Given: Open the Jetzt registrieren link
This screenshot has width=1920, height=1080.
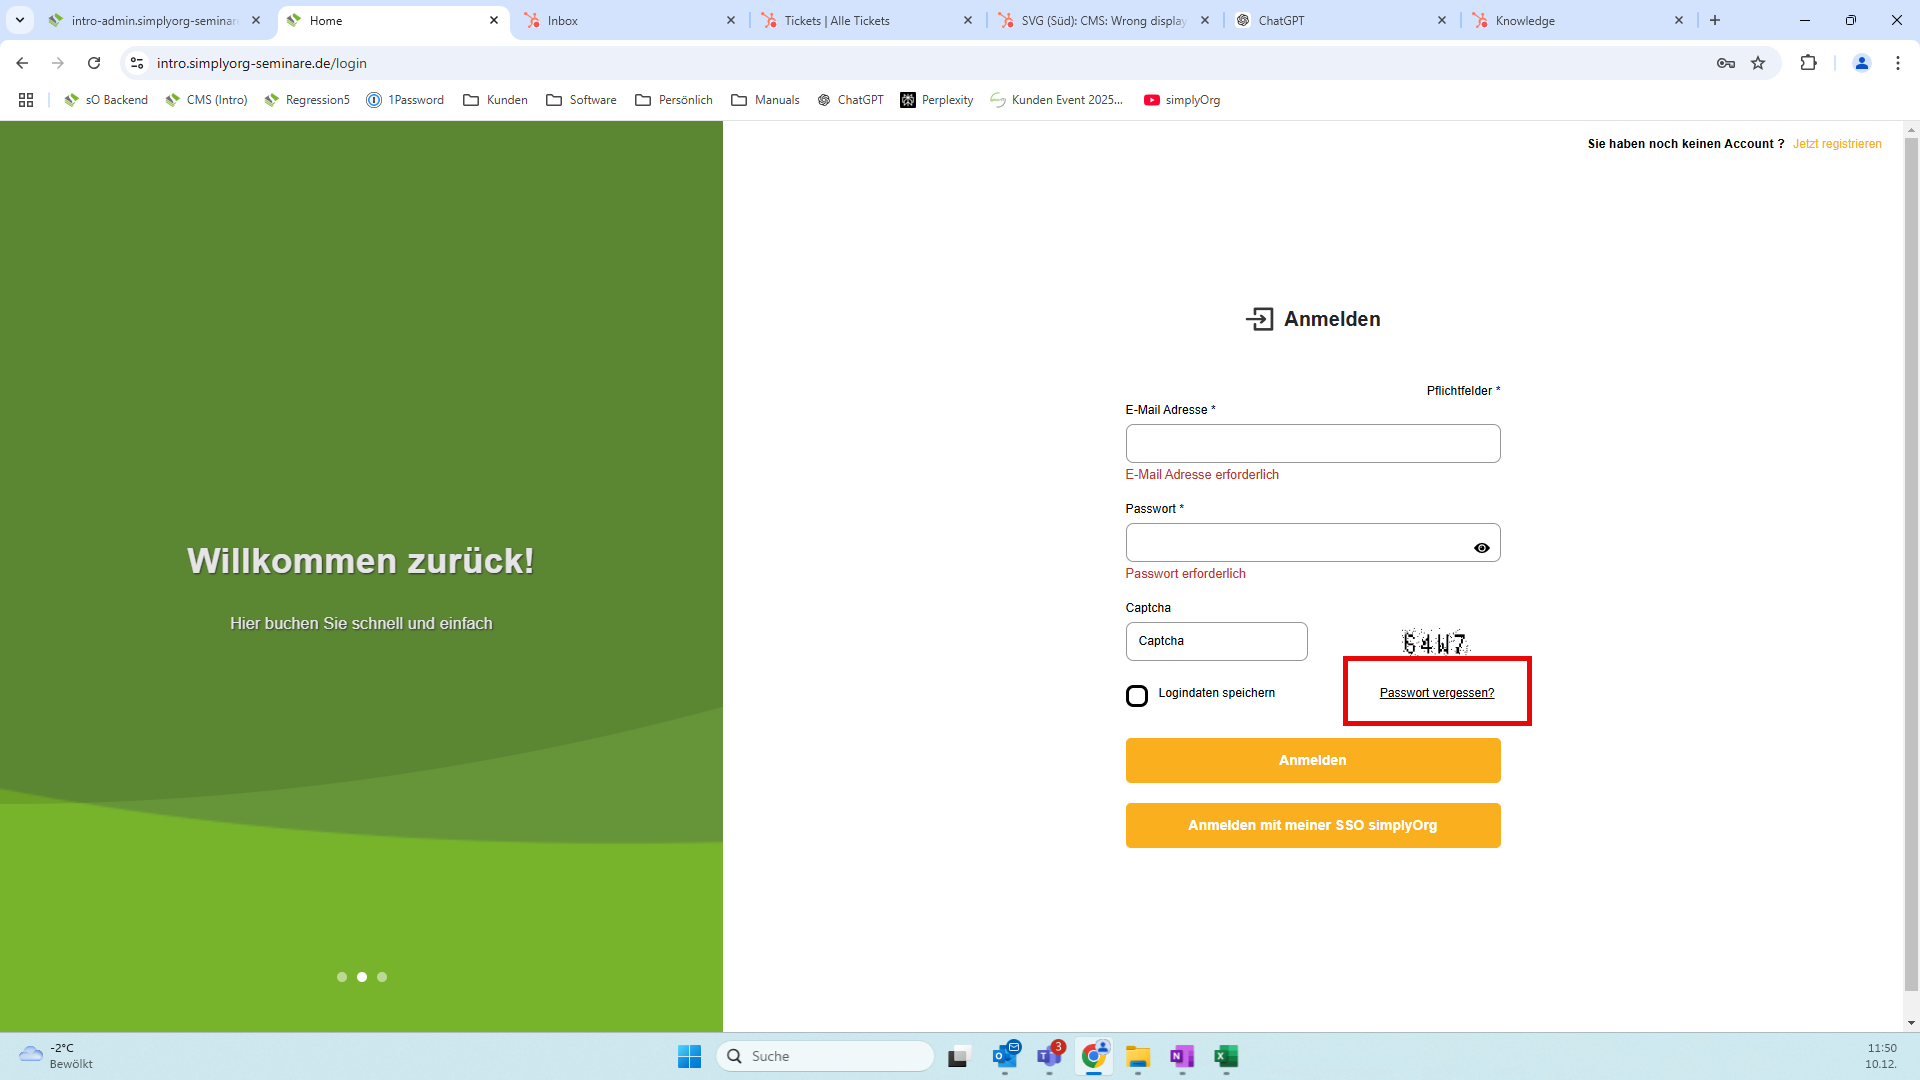Looking at the screenshot, I should tap(1836, 144).
